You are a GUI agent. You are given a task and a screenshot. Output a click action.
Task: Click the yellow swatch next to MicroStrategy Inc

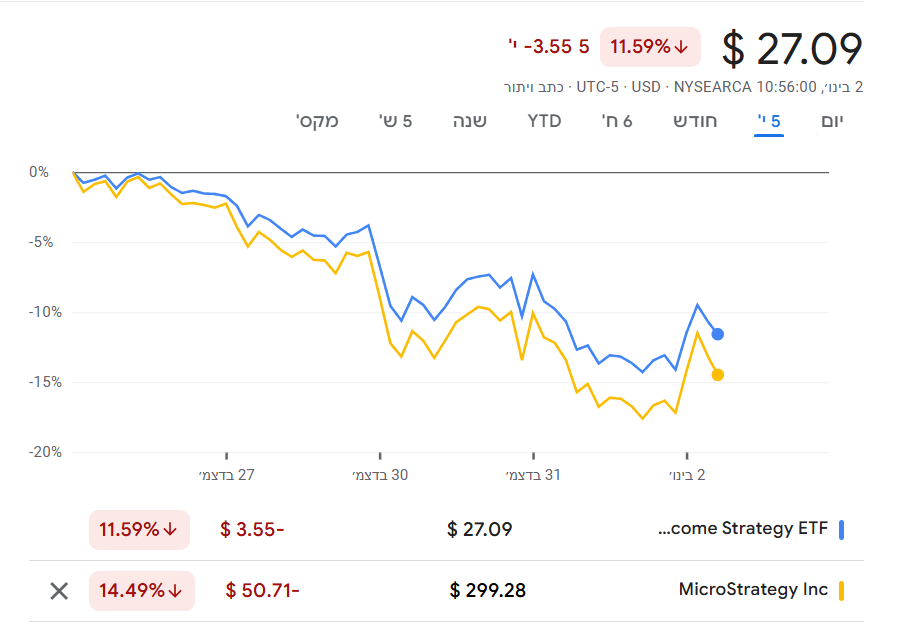(842, 590)
